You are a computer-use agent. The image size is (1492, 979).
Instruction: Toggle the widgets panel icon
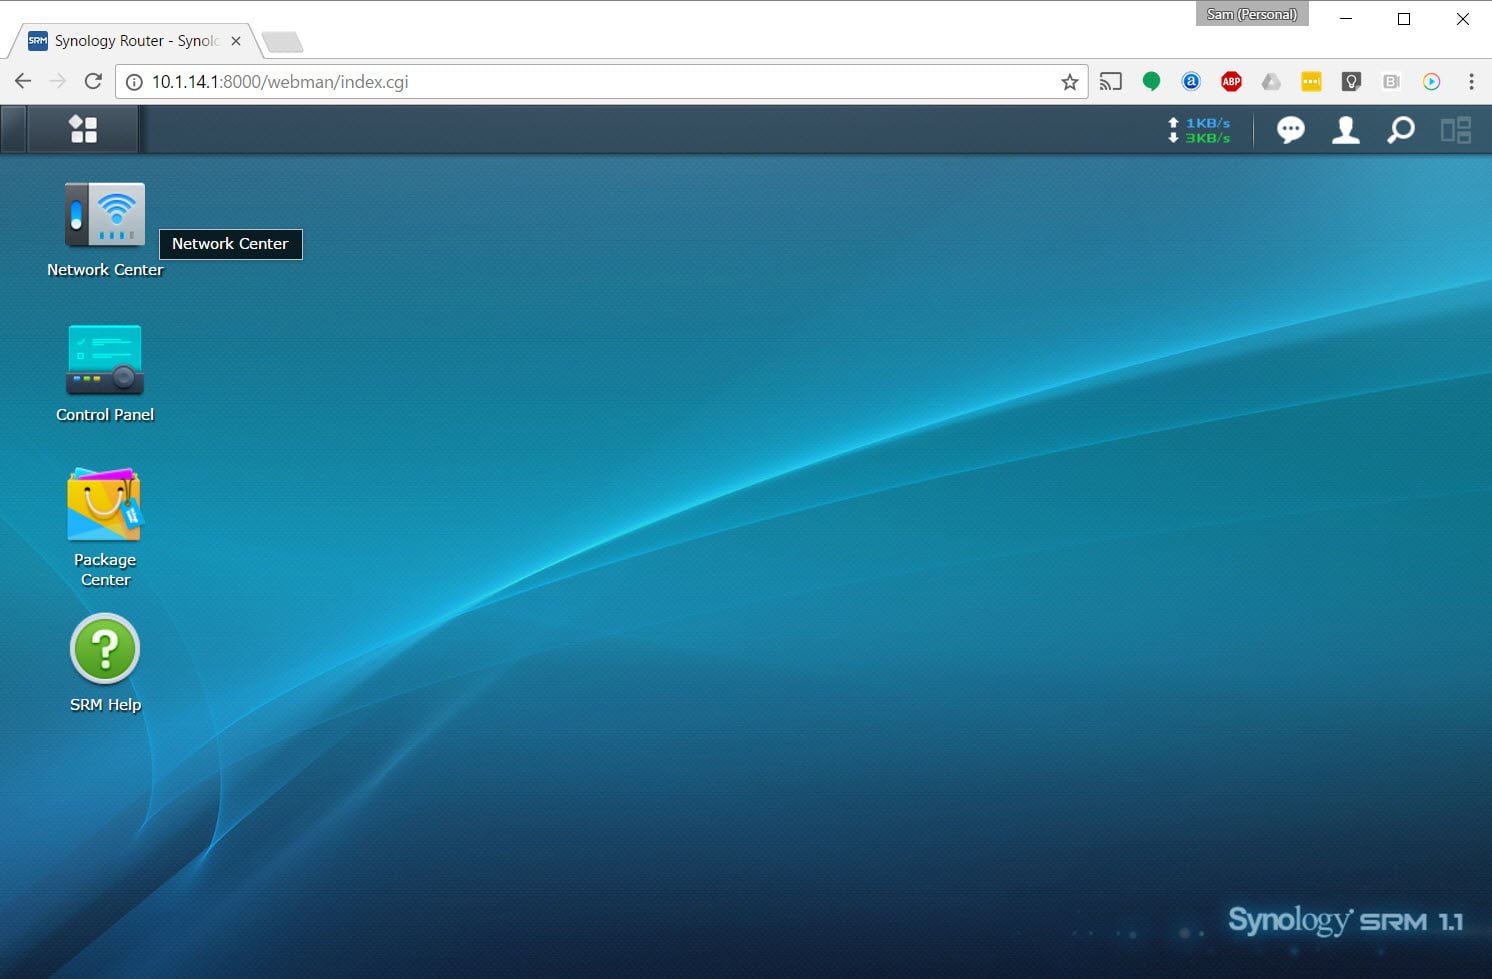coord(1456,130)
